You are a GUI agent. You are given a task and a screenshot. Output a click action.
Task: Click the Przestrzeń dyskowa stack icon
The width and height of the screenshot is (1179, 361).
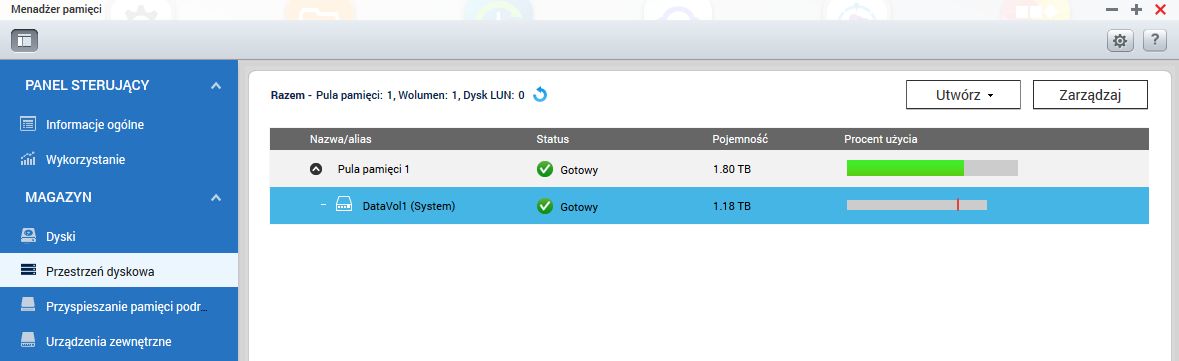click(x=28, y=270)
